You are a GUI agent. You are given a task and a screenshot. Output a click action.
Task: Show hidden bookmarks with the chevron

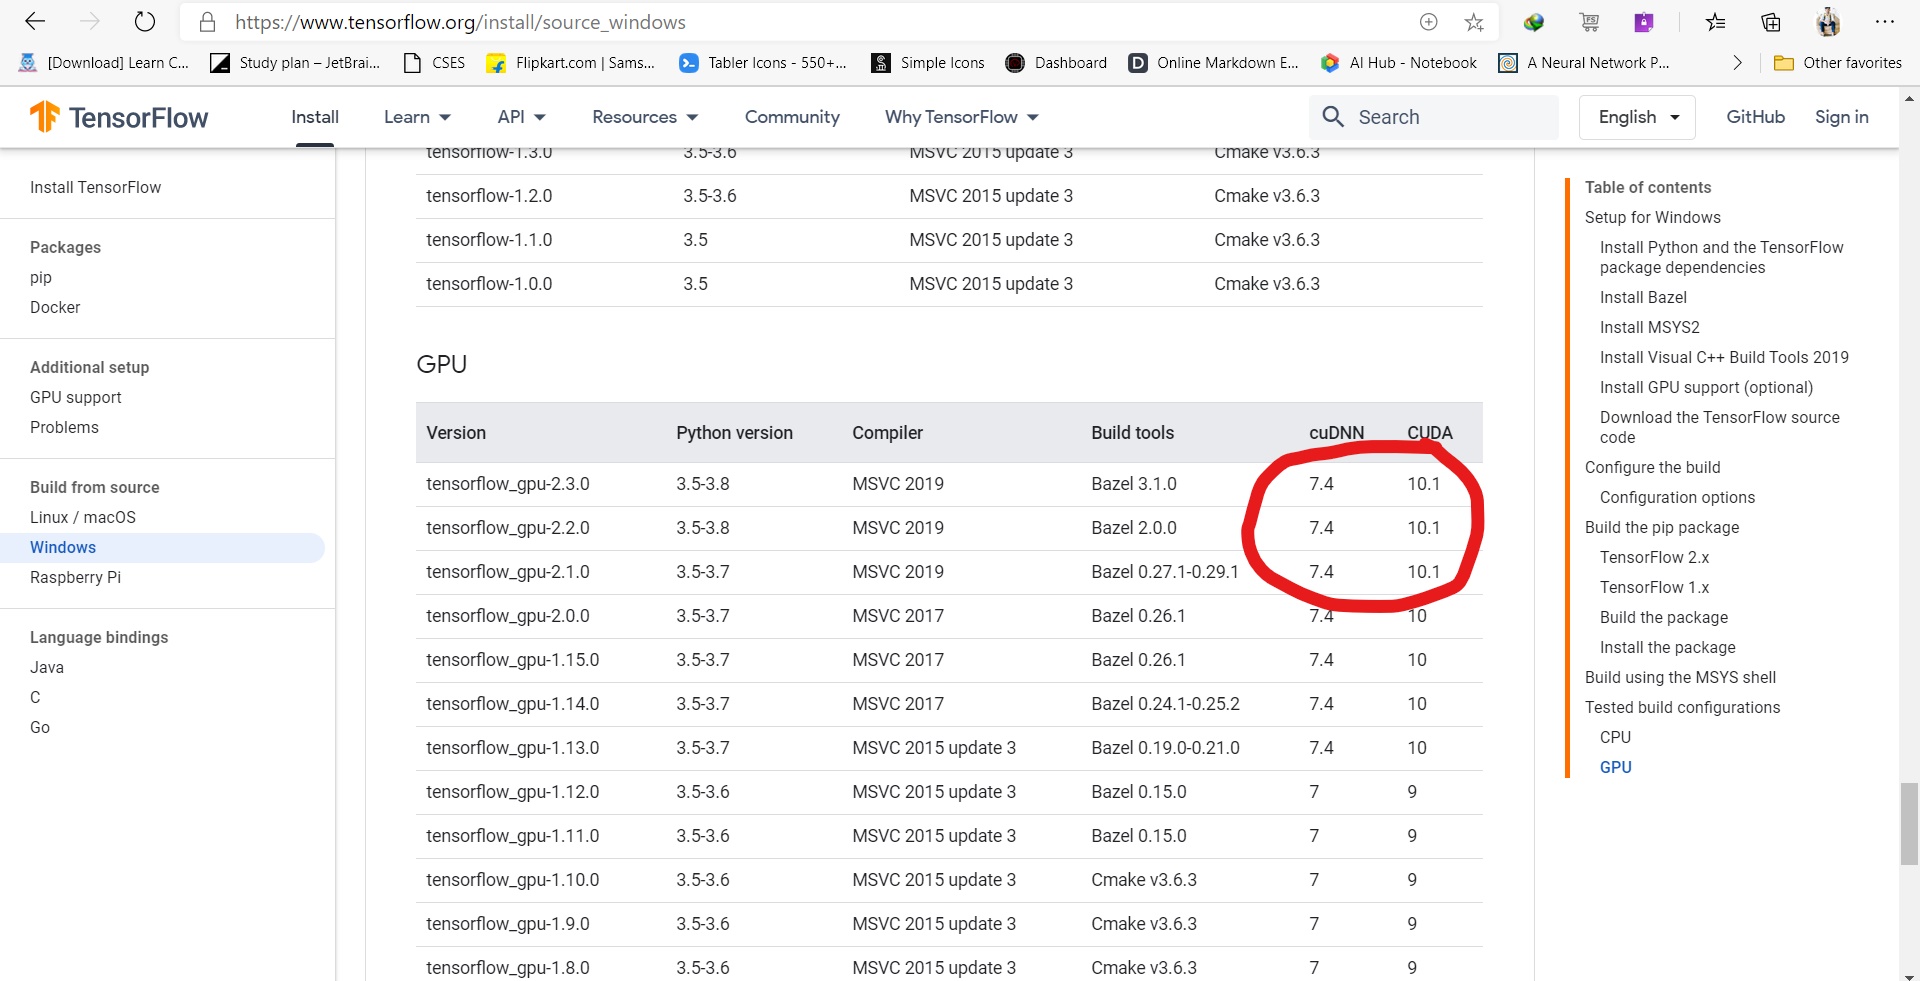point(1737,62)
